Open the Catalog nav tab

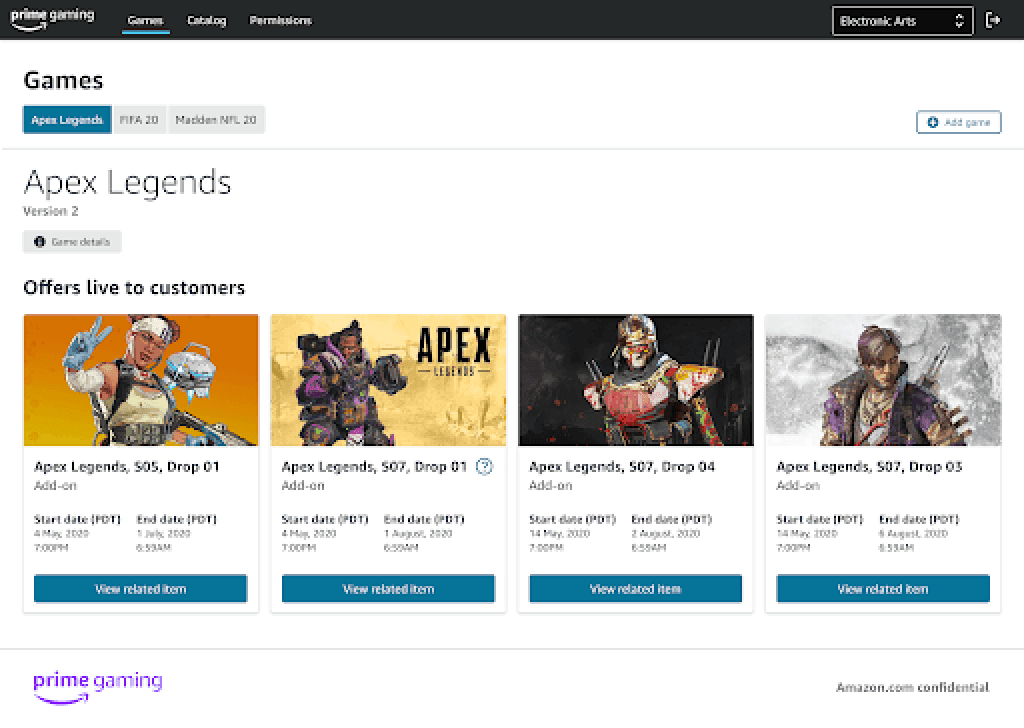[x=206, y=20]
